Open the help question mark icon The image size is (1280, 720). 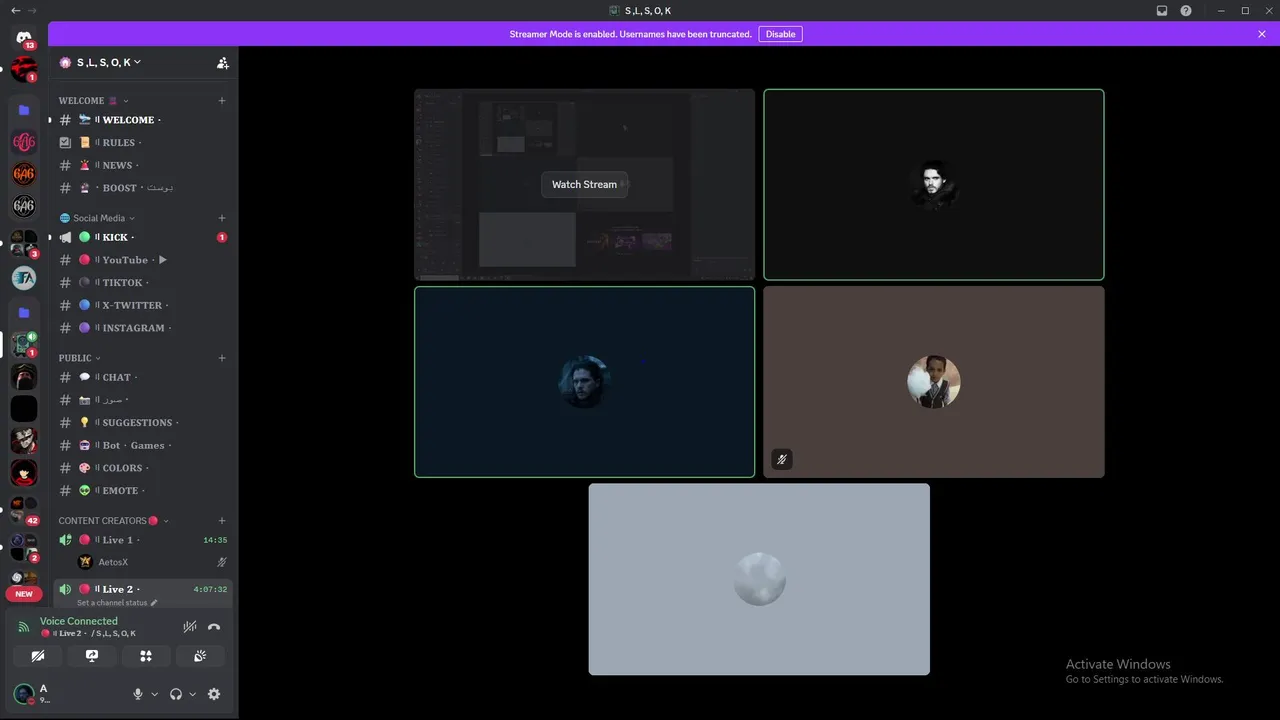pos(1186,10)
